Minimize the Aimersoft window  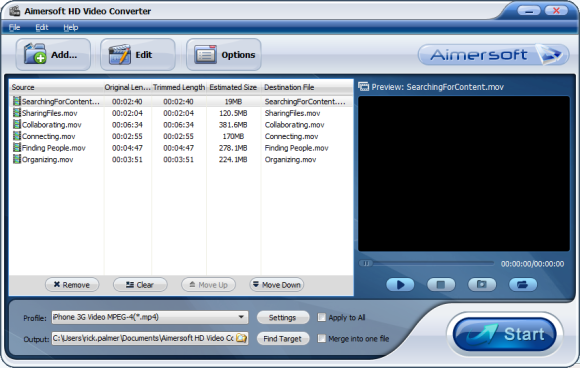click(x=529, y=11)
